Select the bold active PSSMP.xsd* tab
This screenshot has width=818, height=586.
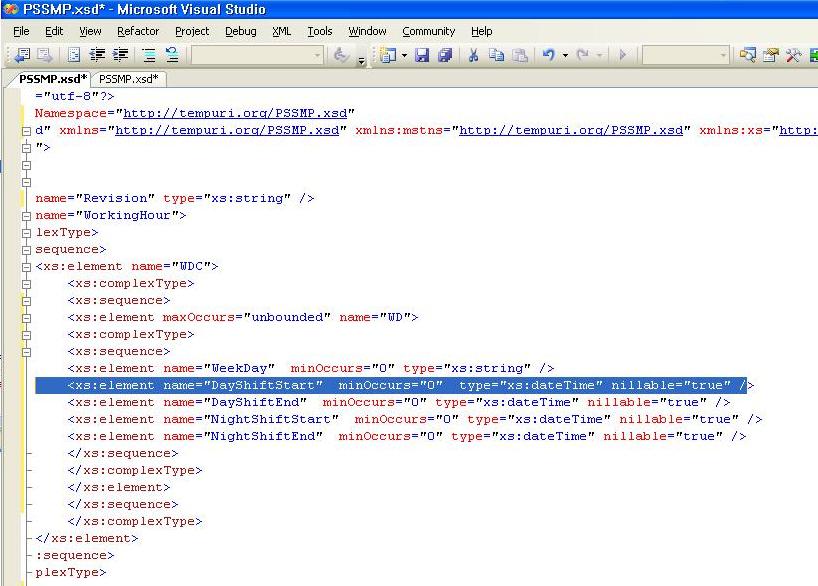[x=52, y=79]
